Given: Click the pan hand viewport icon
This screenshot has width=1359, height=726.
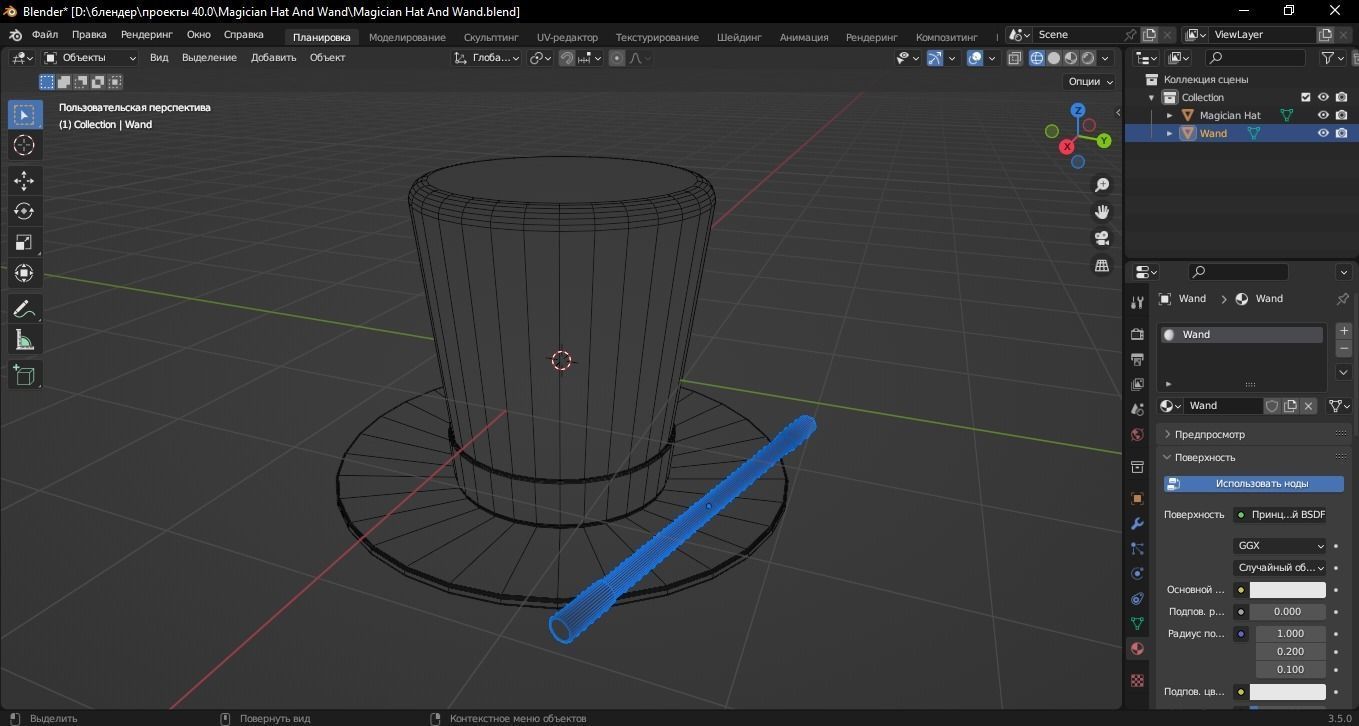Looking at the screenshot, I should point(1102,212).
